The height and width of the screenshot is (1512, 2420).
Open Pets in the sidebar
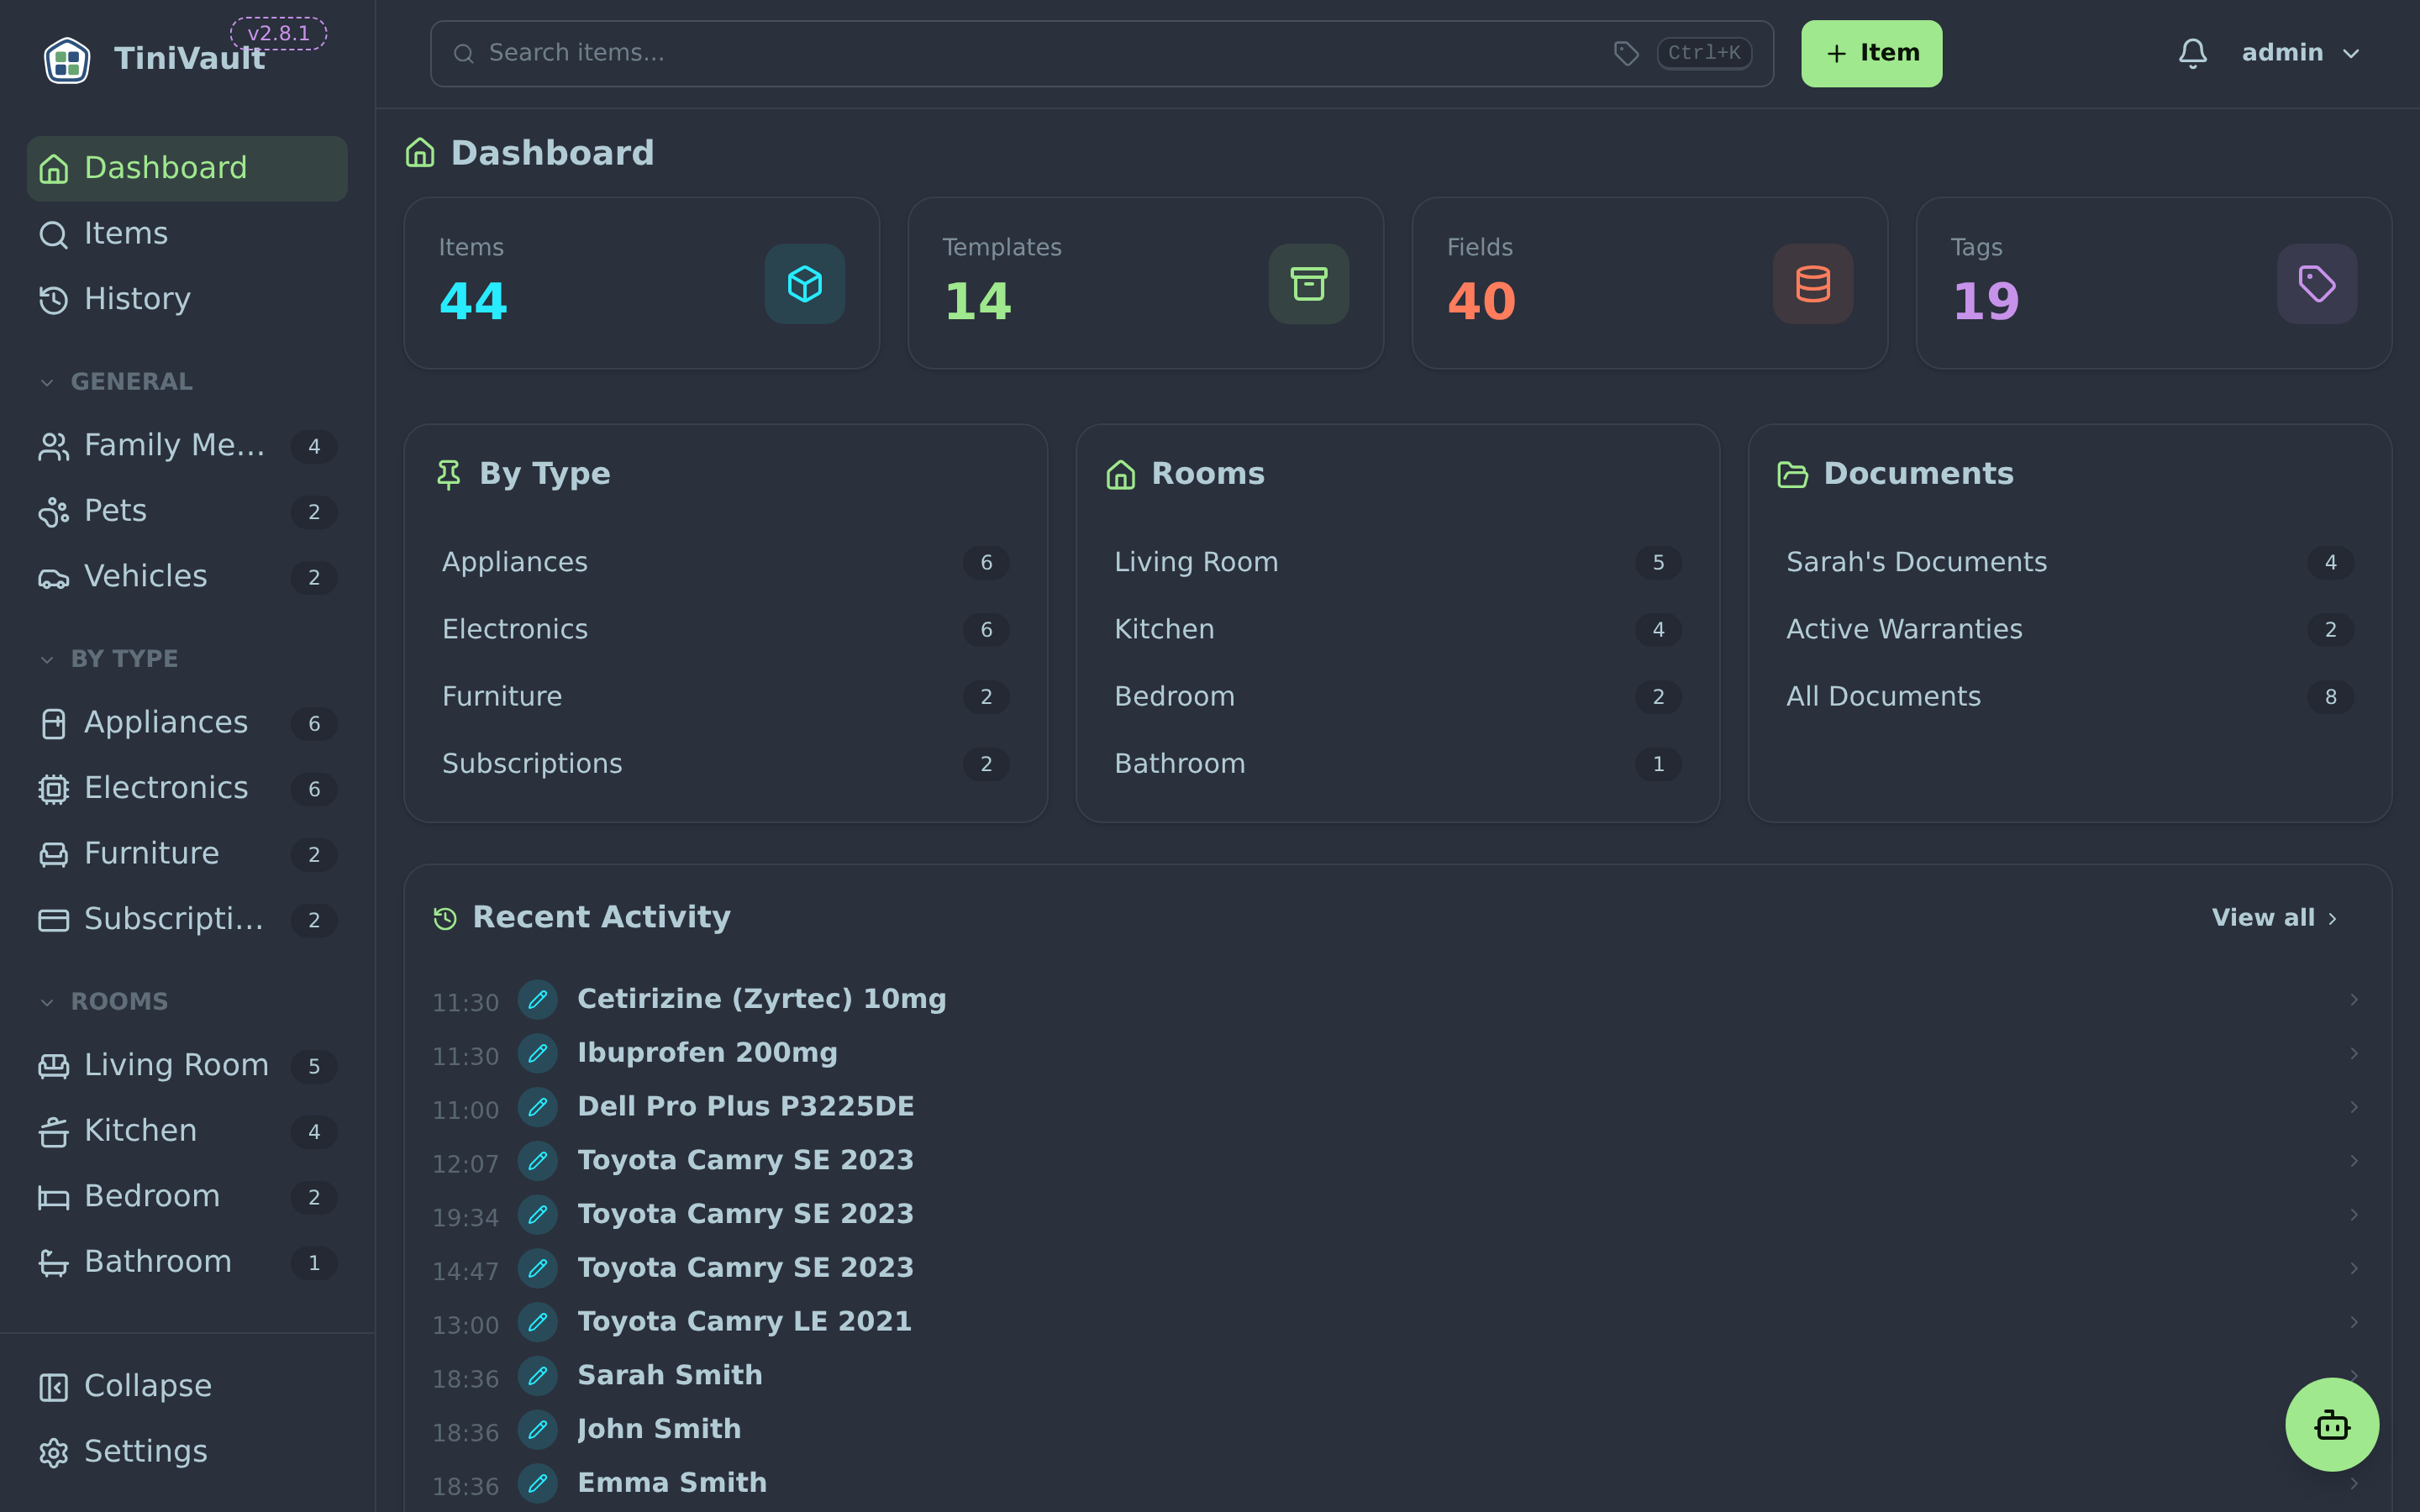[187, 511]
